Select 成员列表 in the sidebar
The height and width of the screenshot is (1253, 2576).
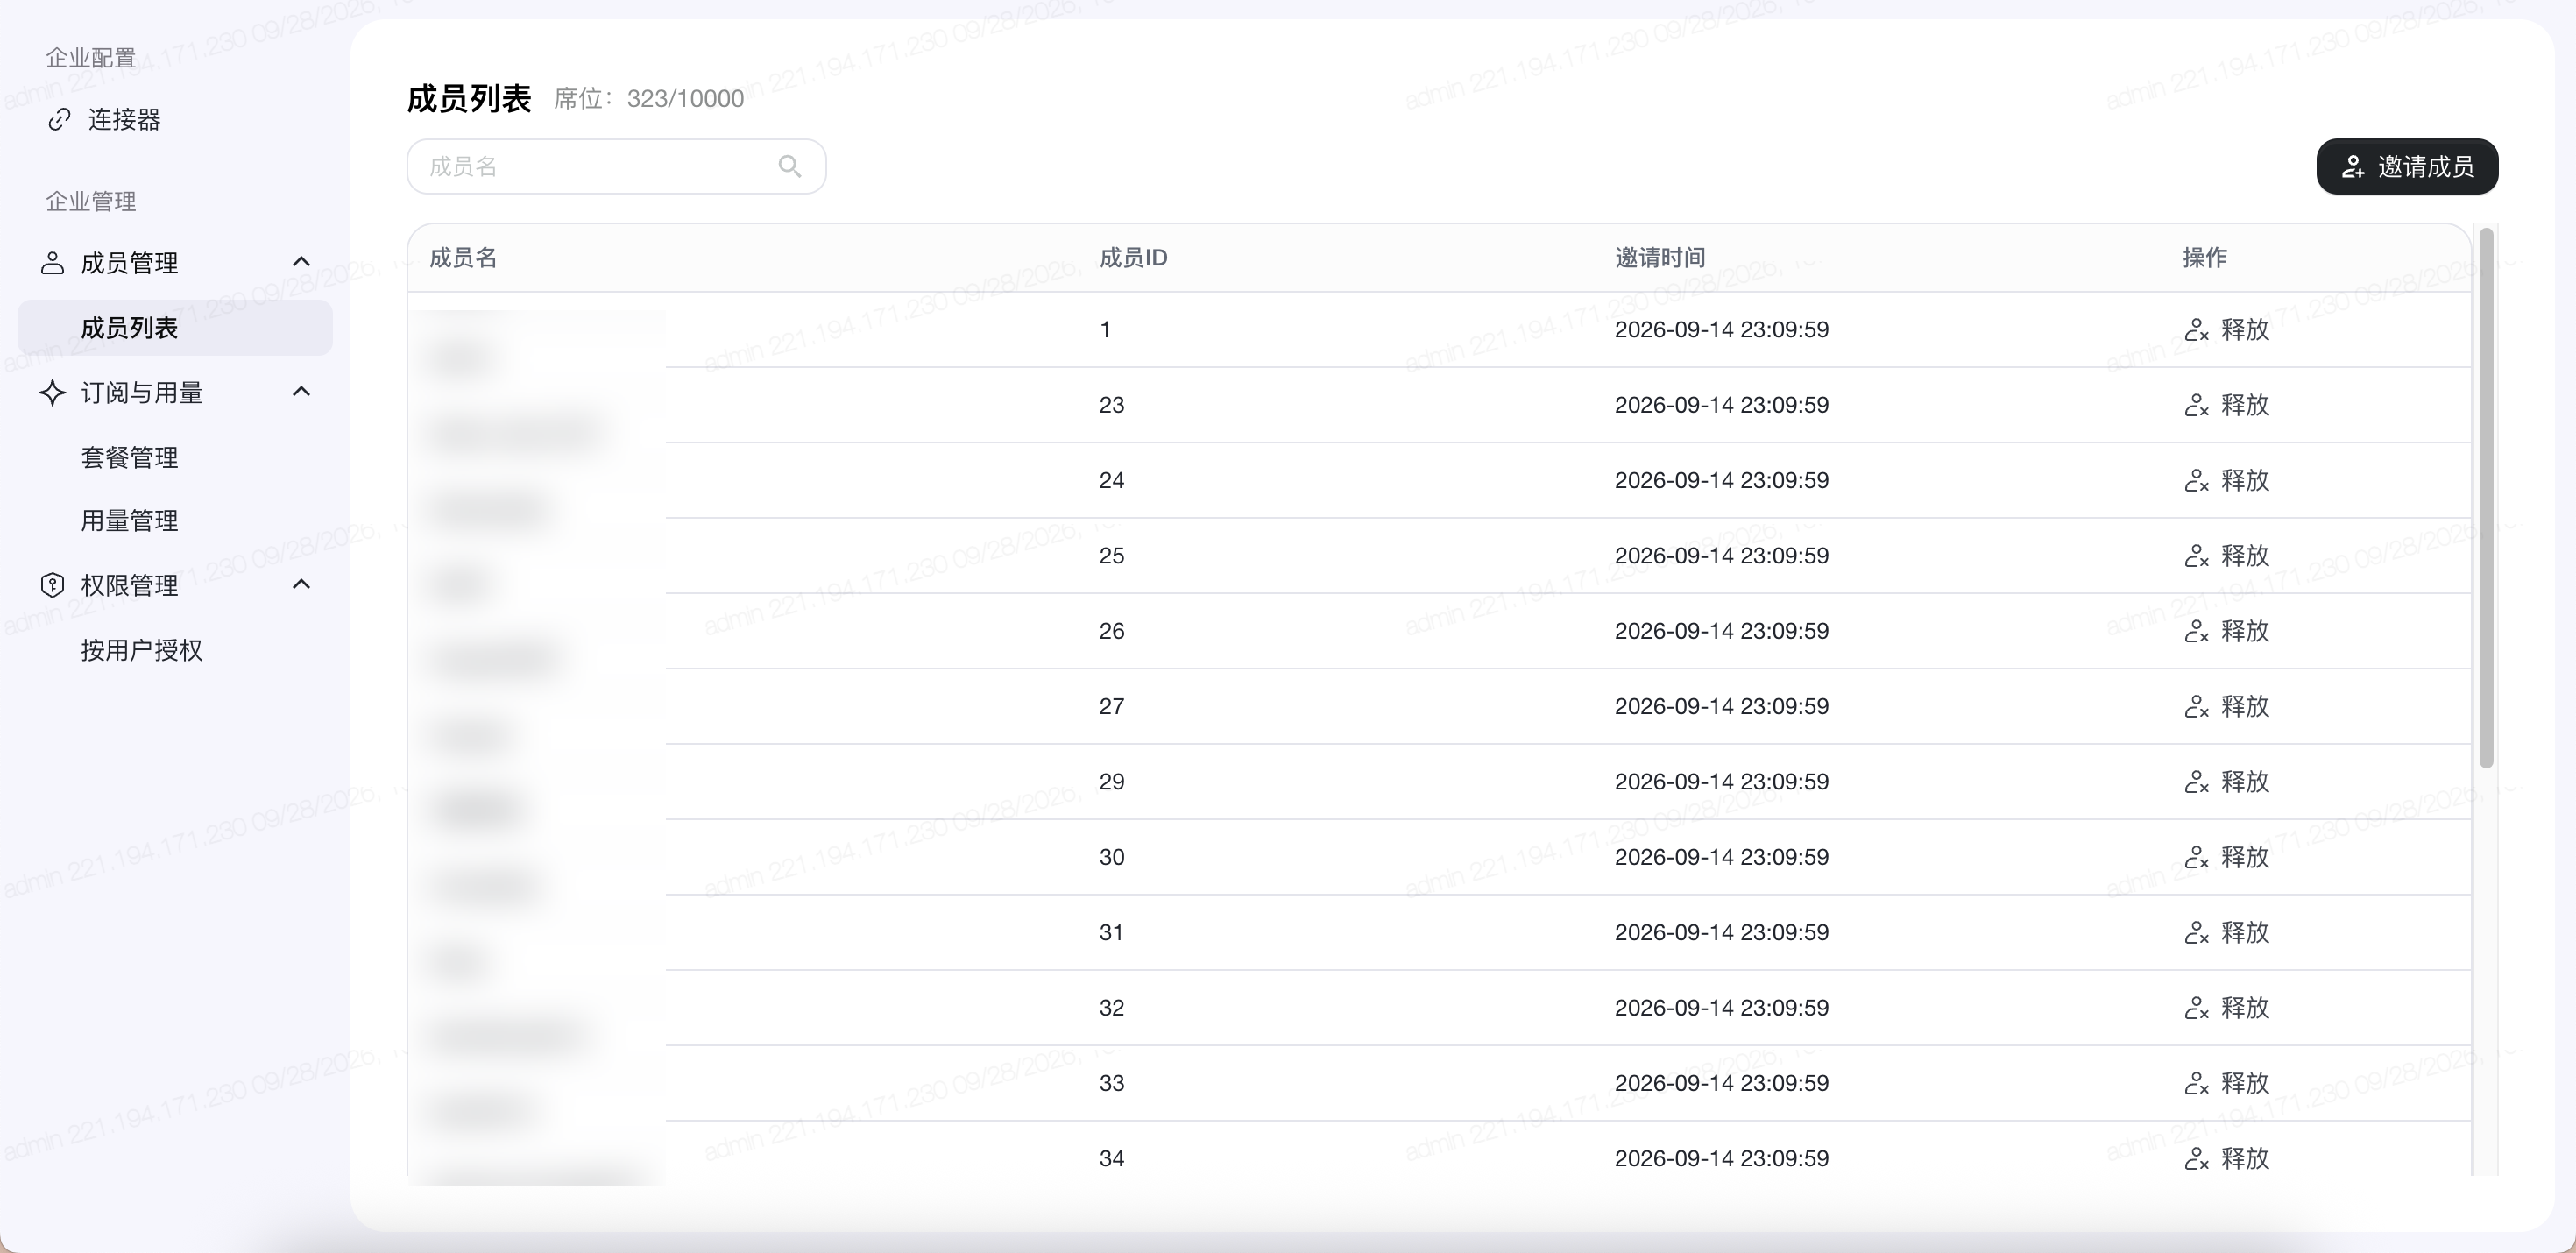[x=175, y=328]
